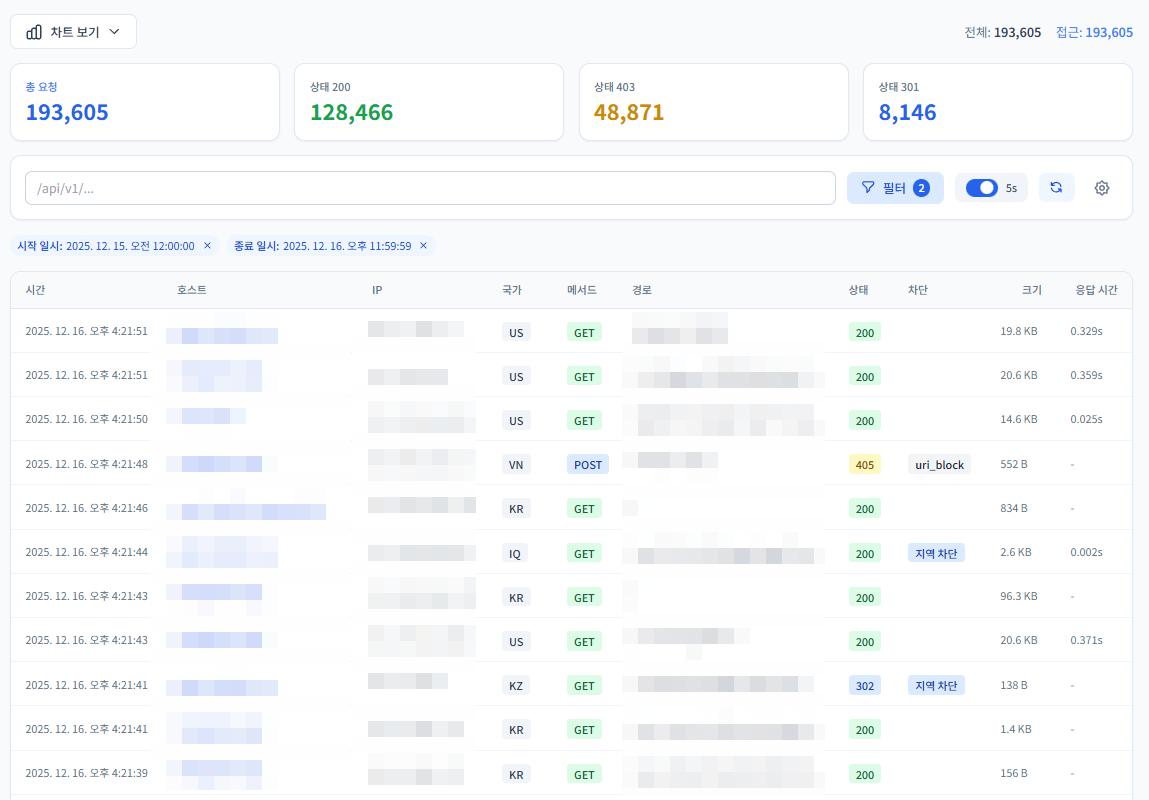
Task: Sort the table by the 시간 column
Action: pos(37,290)
